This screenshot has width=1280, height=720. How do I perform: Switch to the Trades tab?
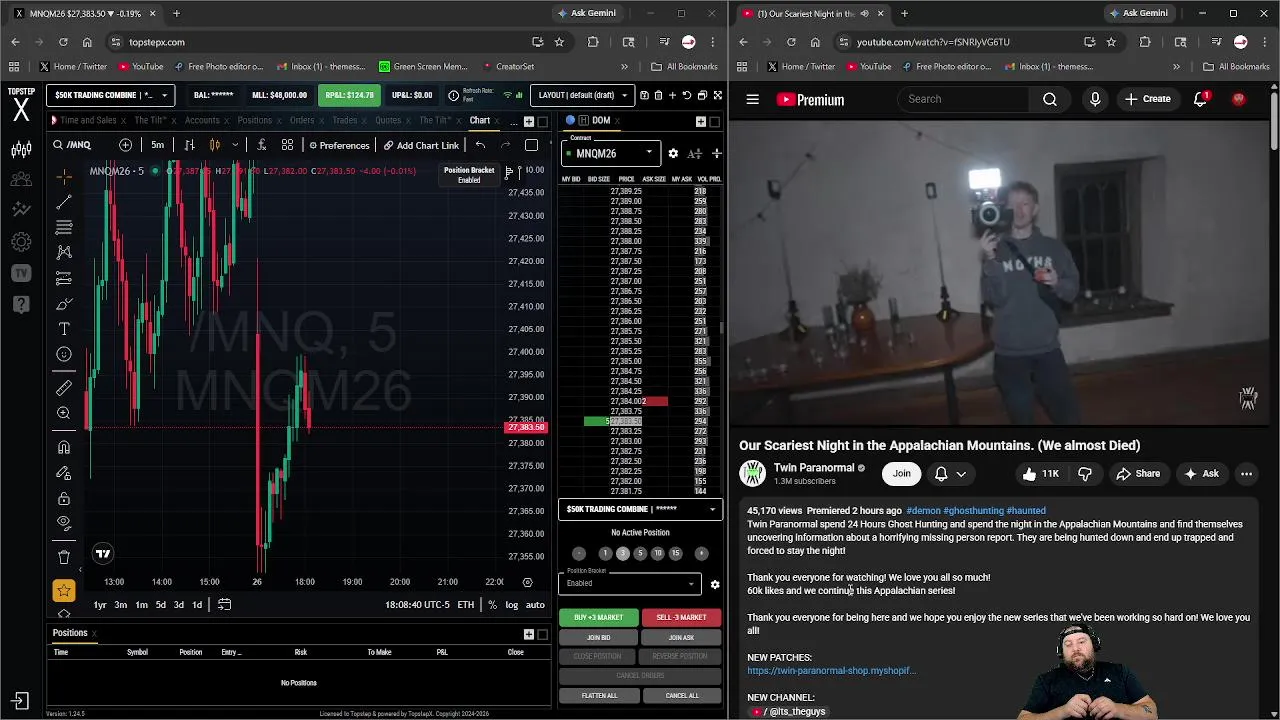pyautogui.click(x=345, y=120)
